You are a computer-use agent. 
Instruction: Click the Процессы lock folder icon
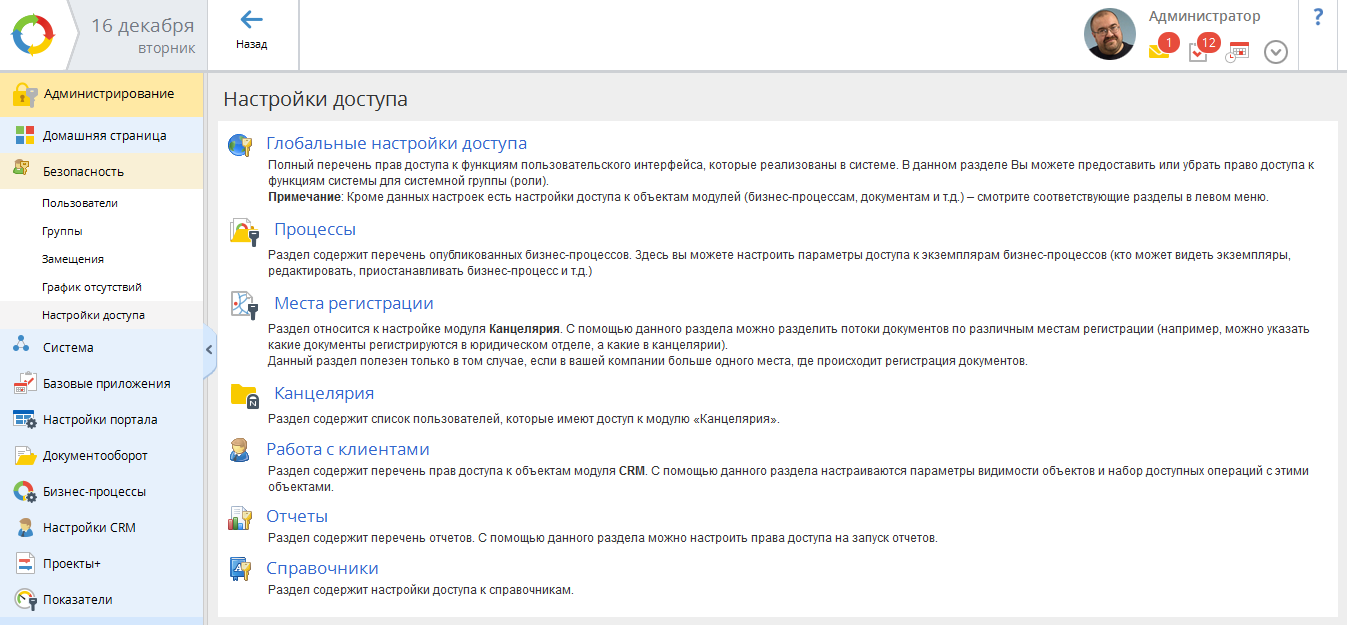(244, 231)
